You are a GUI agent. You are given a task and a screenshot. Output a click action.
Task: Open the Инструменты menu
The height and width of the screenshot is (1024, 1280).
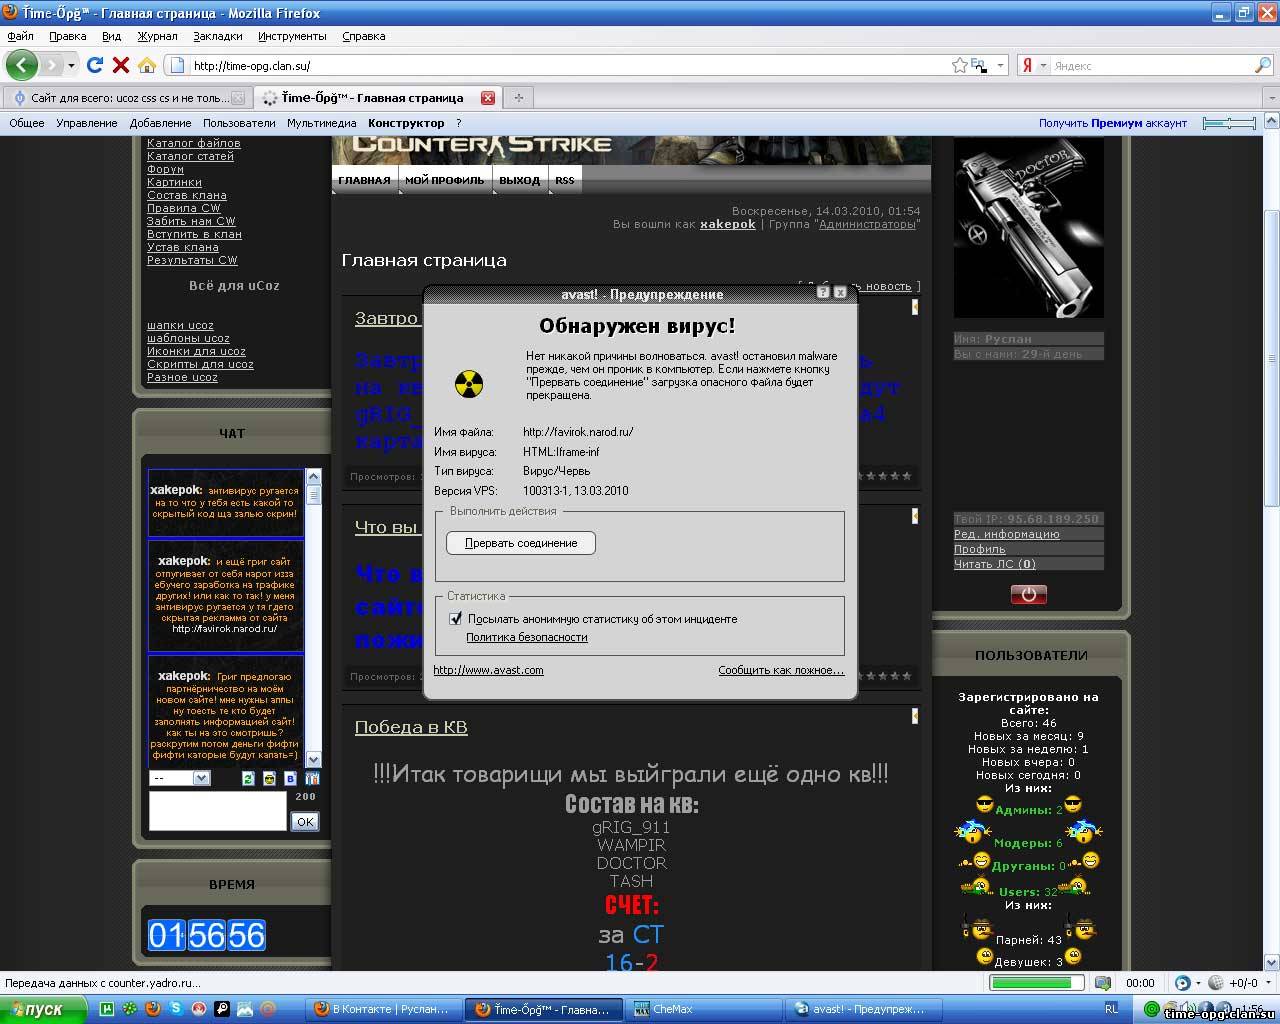coord(292,36)
